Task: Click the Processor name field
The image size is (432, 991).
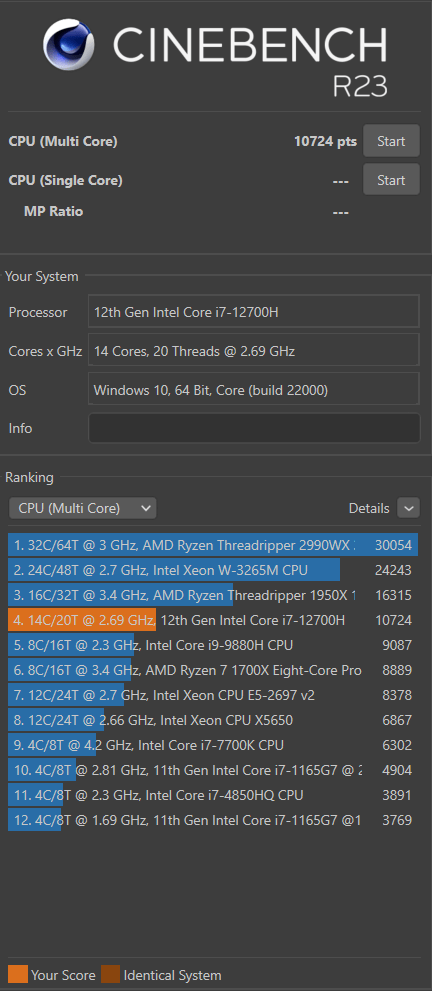Action: pyautogui.click(x=254, y=312)
